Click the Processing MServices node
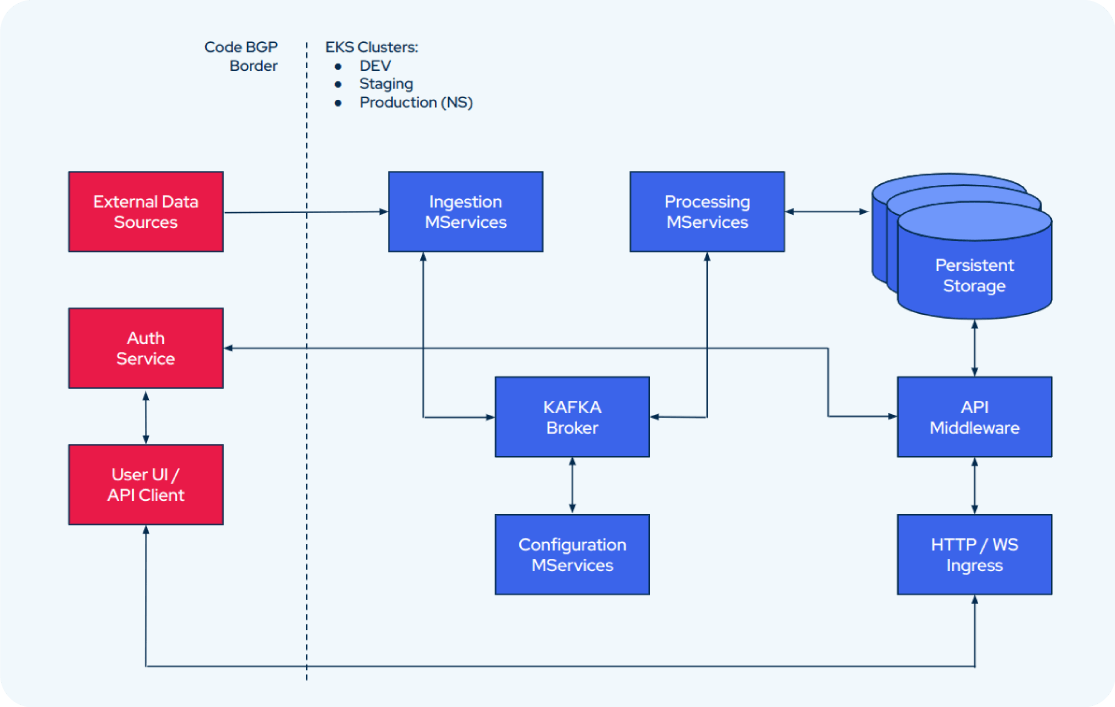1115x707 pixels. pyautogui.click(x=707, y=211)
